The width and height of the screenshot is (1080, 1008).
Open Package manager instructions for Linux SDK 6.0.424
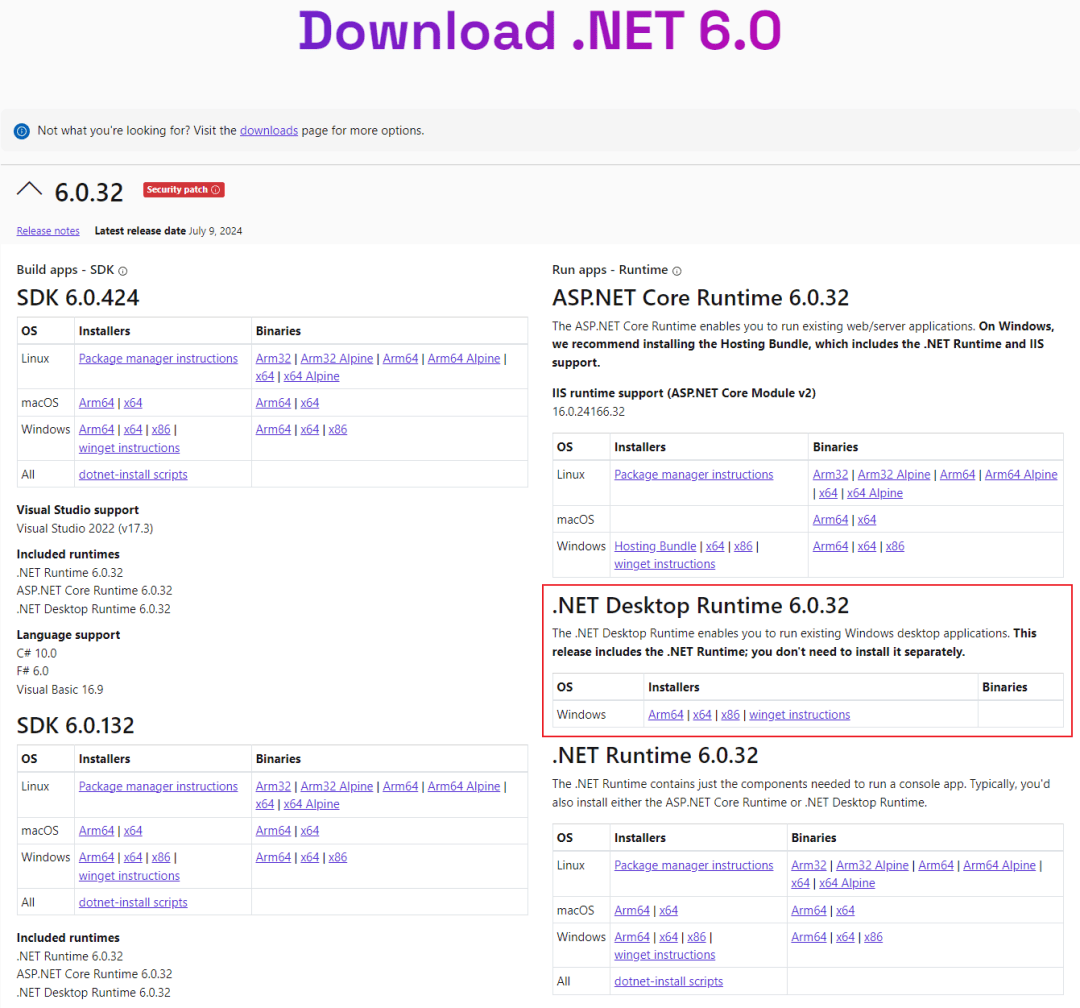pos(158,357)
